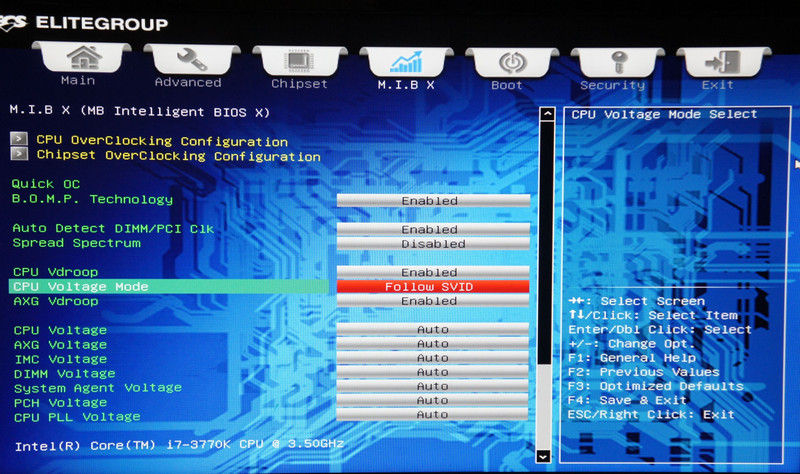Screen dimensions: 800x474
Task: Open the CPU PLL Voltage Auto option
Action: (432, 415)
